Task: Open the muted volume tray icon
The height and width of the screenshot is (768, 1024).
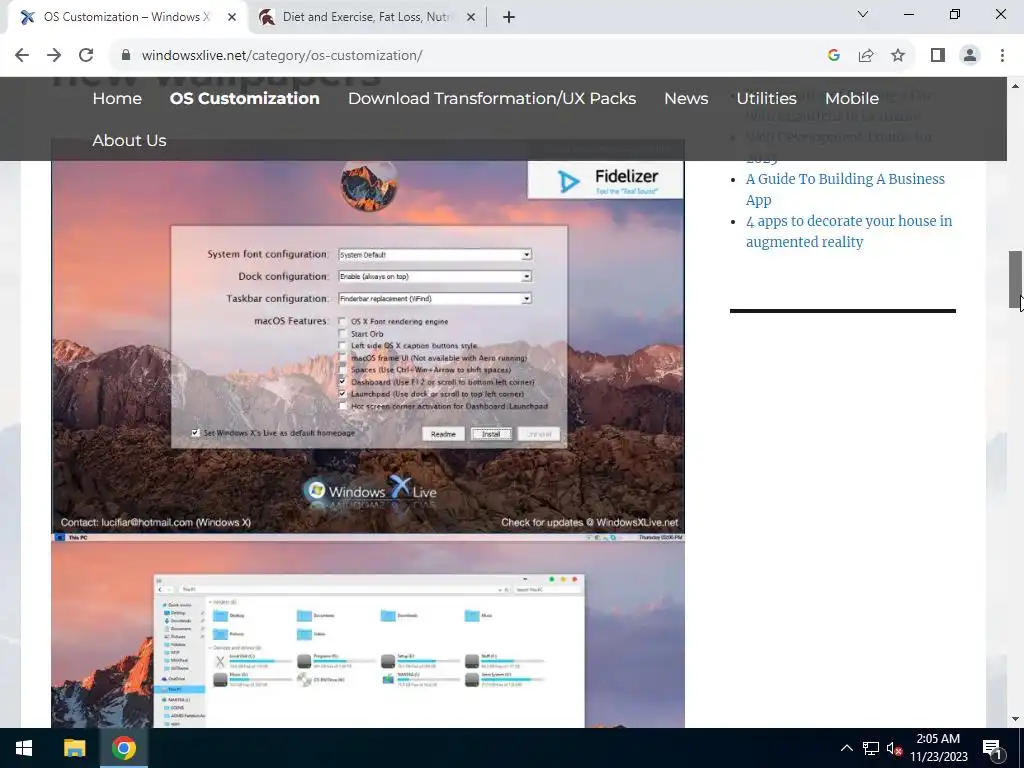Action: coord(894,748)
